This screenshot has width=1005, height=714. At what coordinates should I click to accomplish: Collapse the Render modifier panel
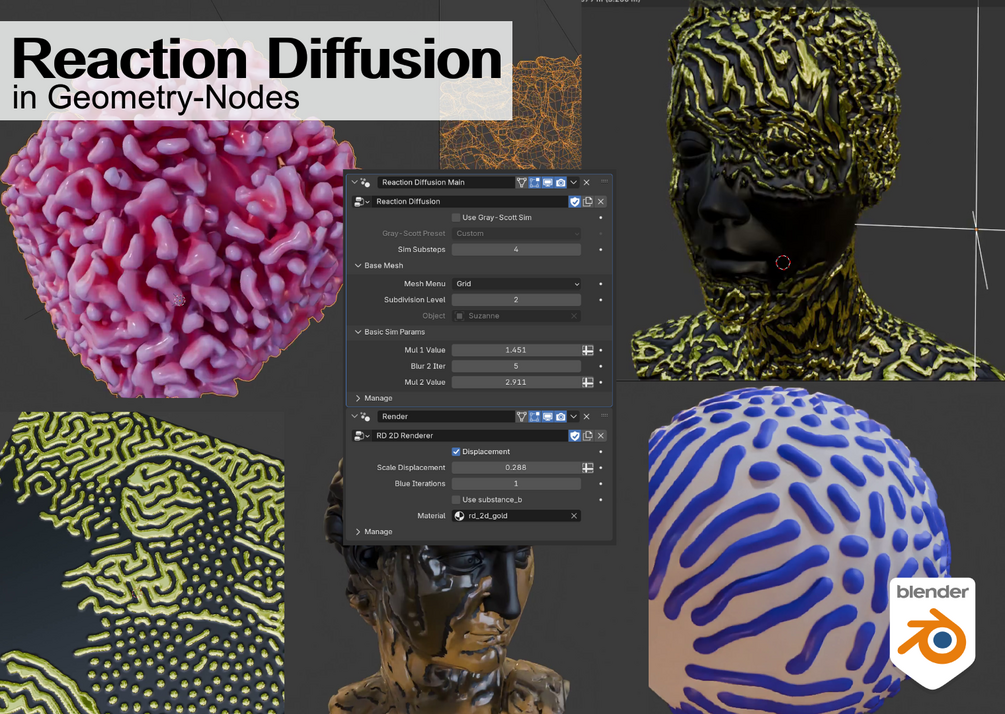pos(354,416)
